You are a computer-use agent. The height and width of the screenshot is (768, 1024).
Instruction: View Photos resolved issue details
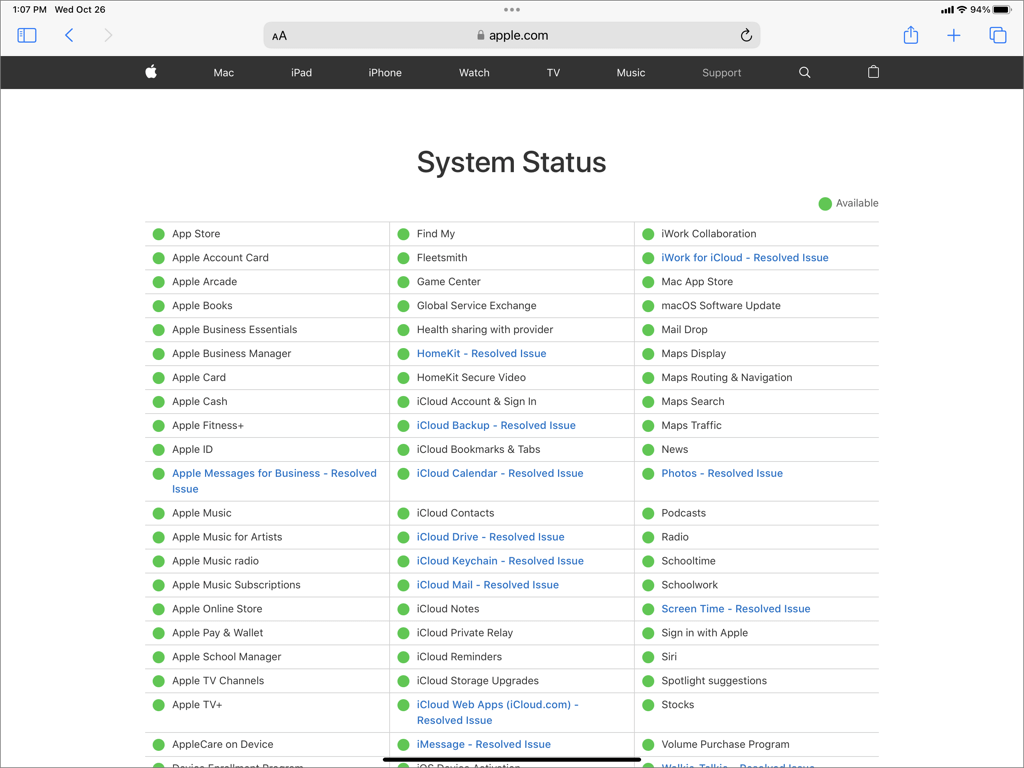(722, 473)
